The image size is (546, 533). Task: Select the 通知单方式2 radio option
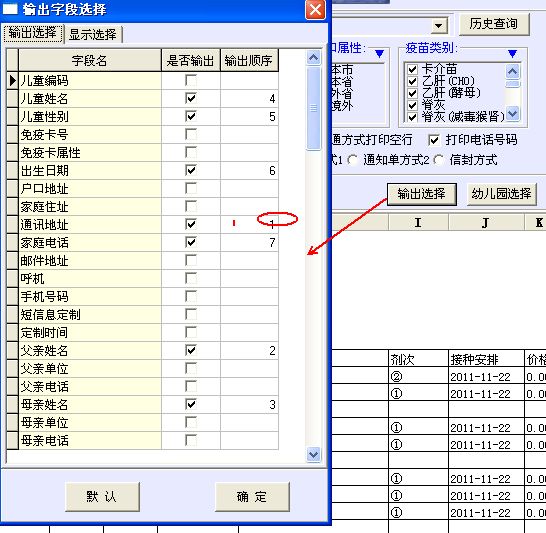pyautogui.click(x=353, y=160)
